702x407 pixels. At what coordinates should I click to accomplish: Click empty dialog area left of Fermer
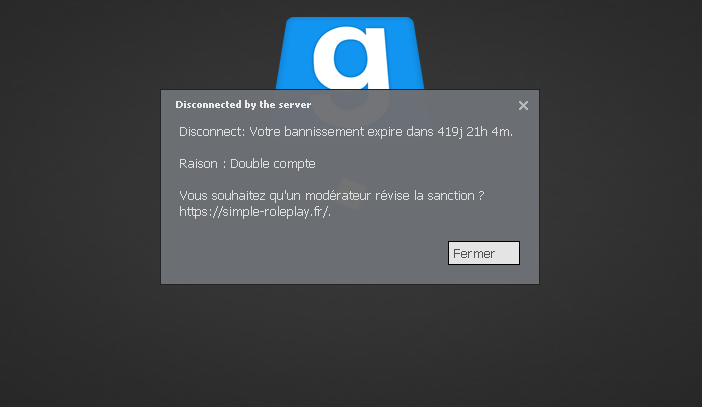304,253
